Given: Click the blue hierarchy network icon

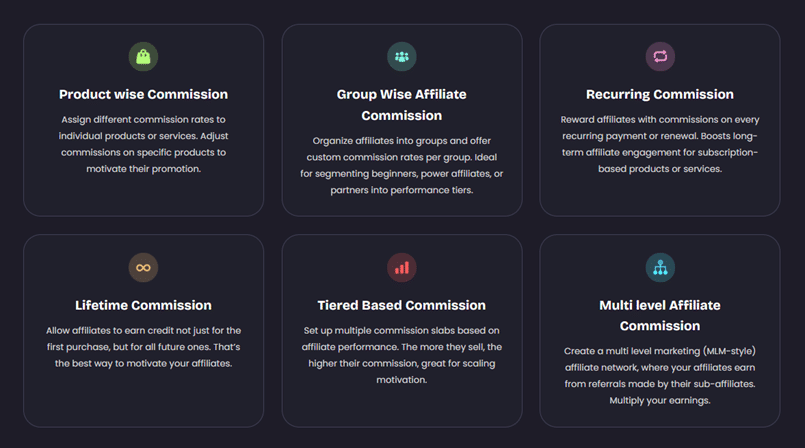Looking at the screenshot, I should click(660, 268).
